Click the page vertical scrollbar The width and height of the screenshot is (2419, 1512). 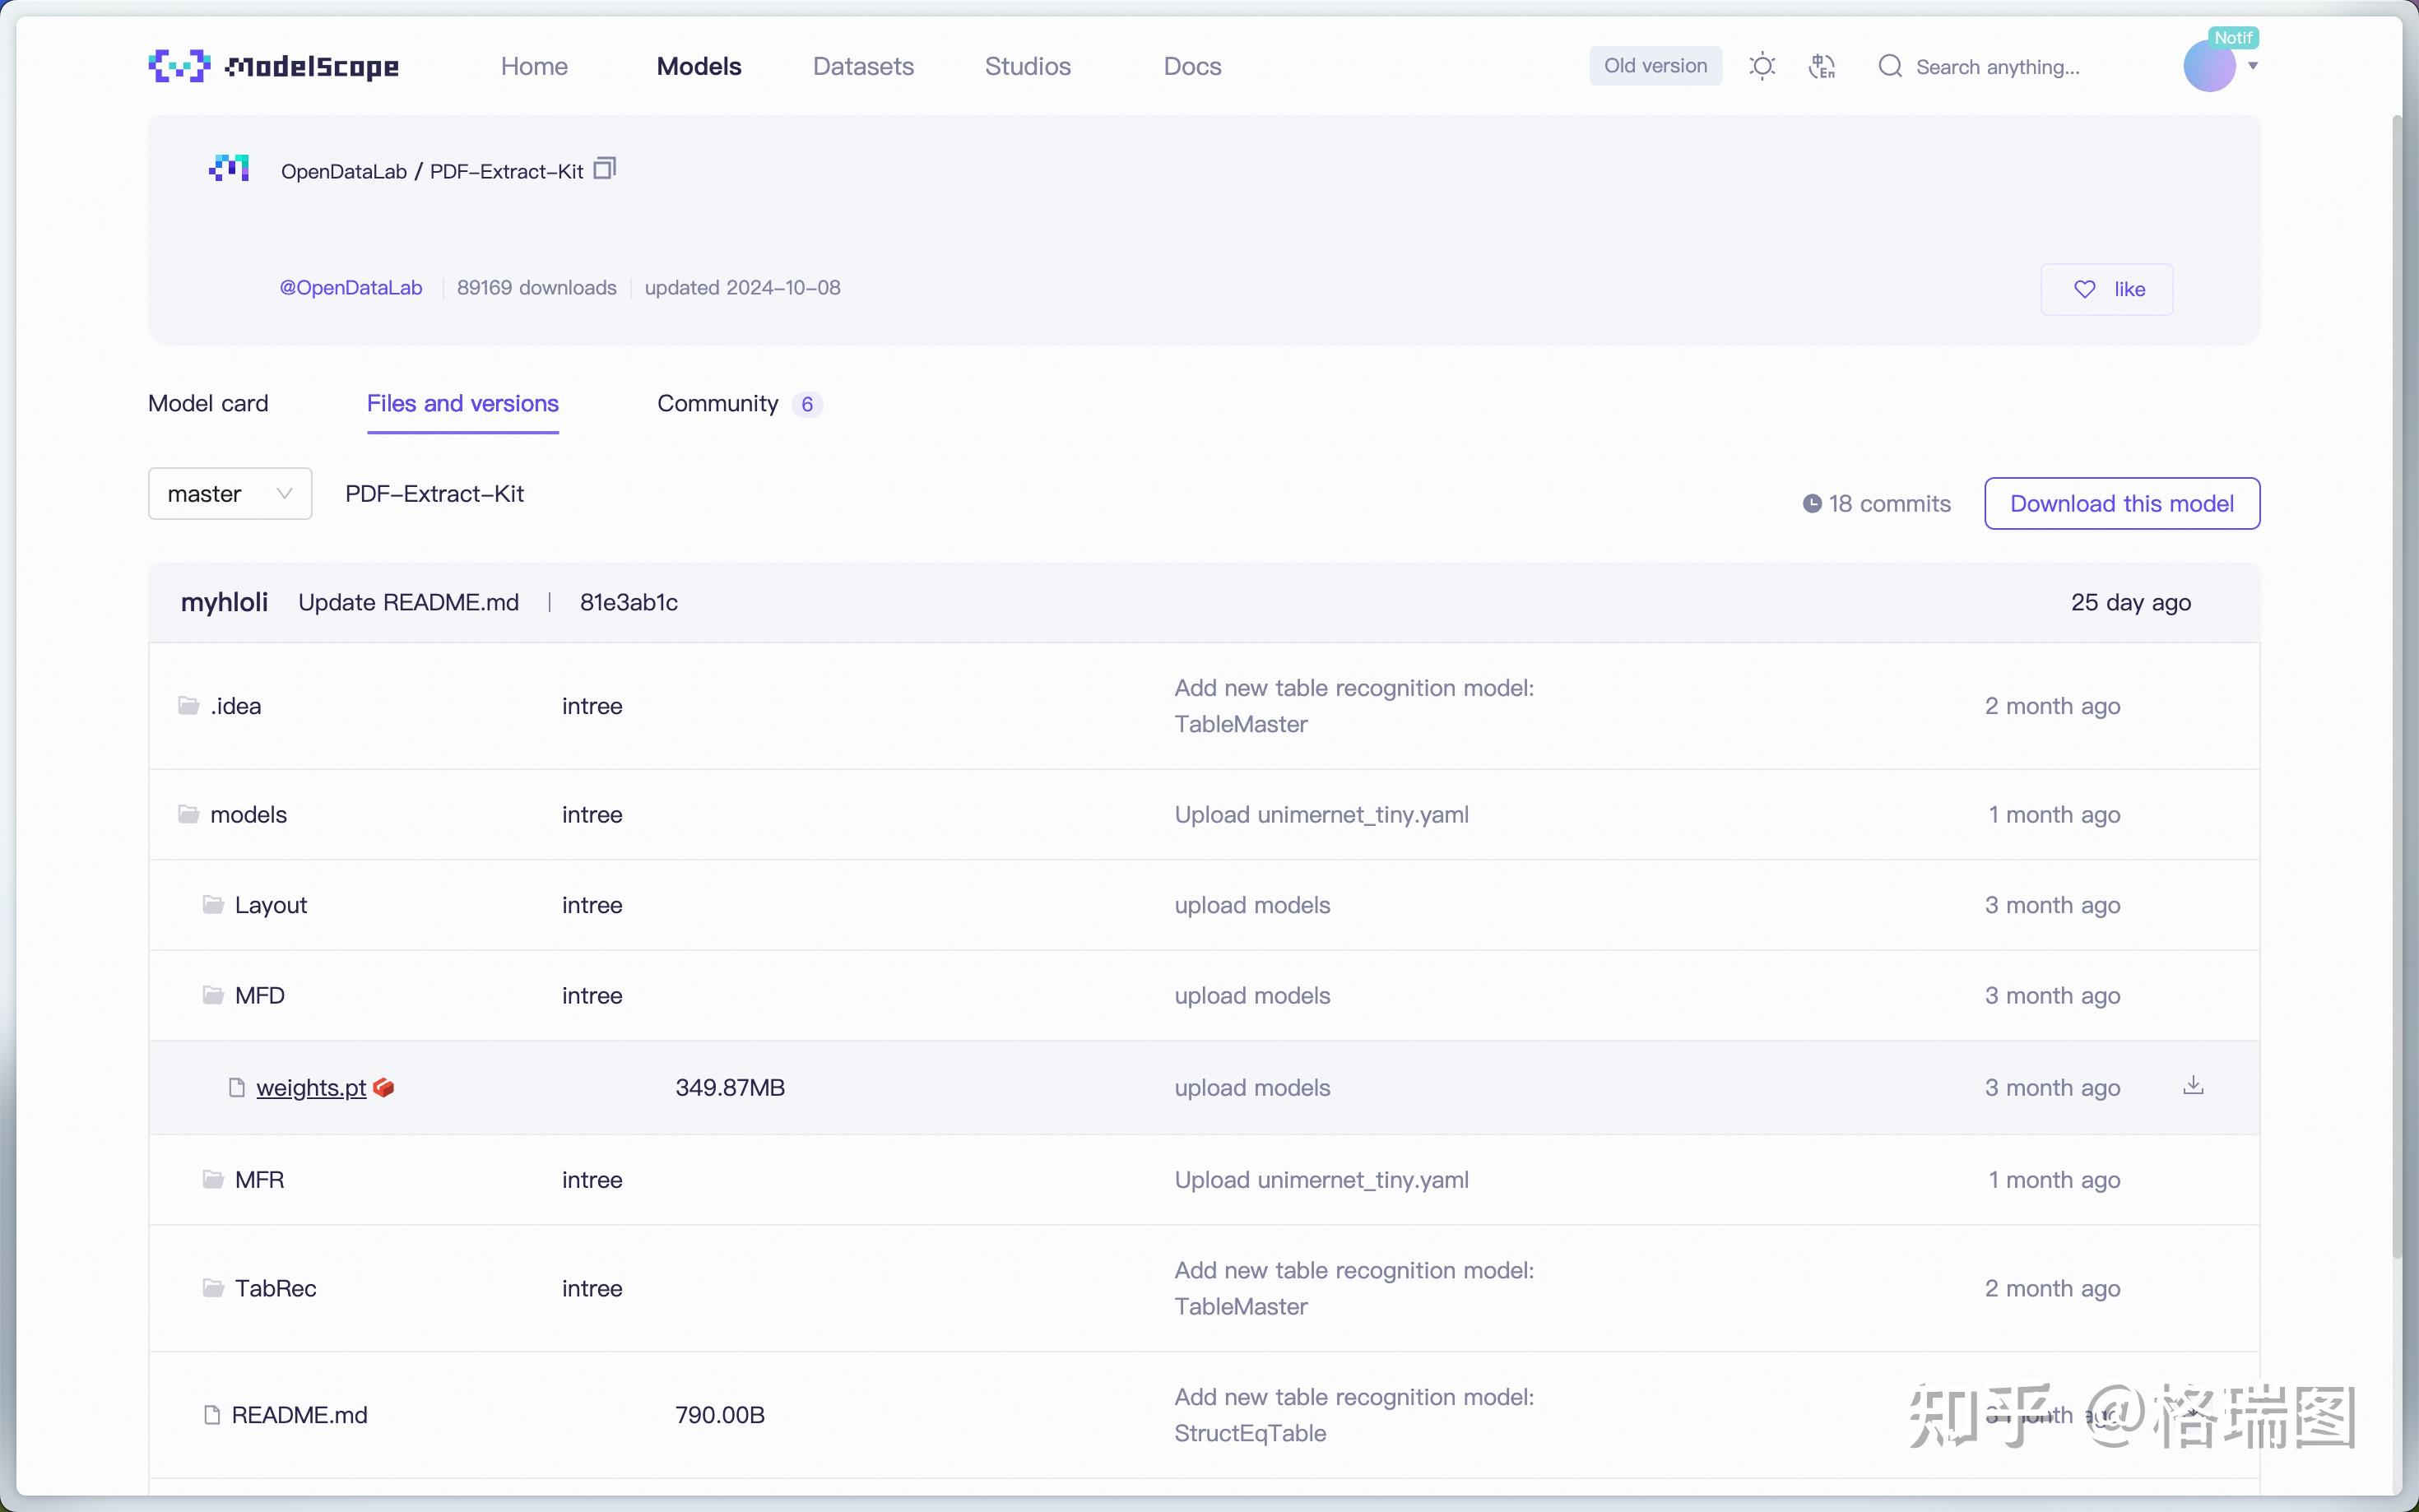(2395, 686)
